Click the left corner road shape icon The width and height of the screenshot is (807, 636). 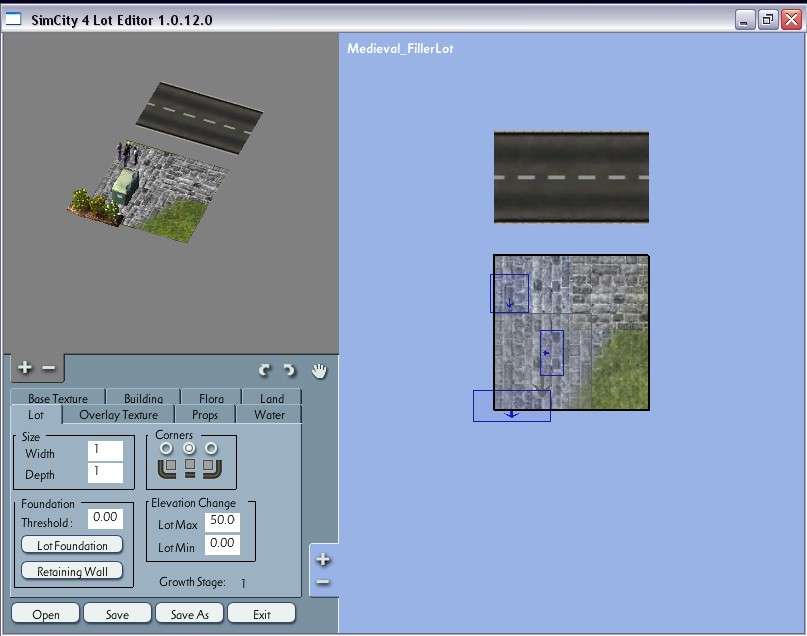point(167,468)
